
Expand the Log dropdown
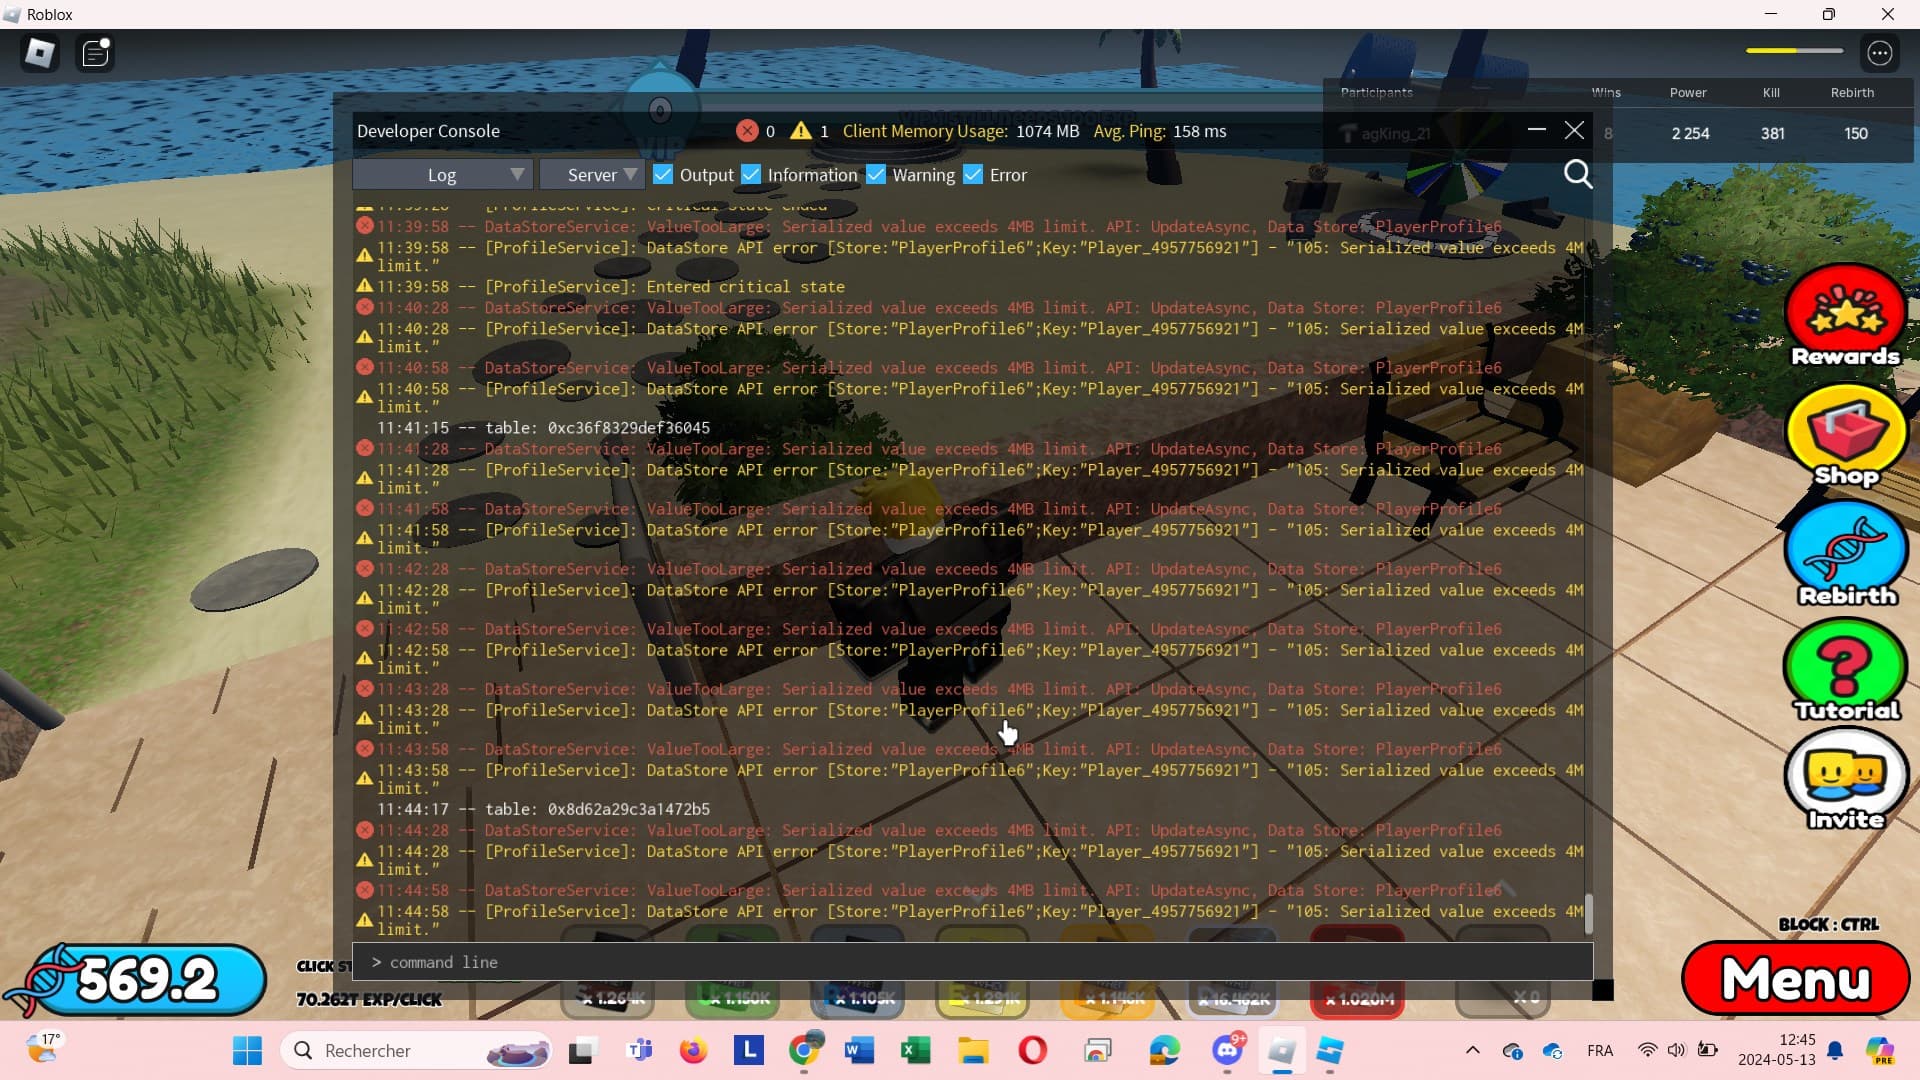pyautogui.click(x=442, y=175)
